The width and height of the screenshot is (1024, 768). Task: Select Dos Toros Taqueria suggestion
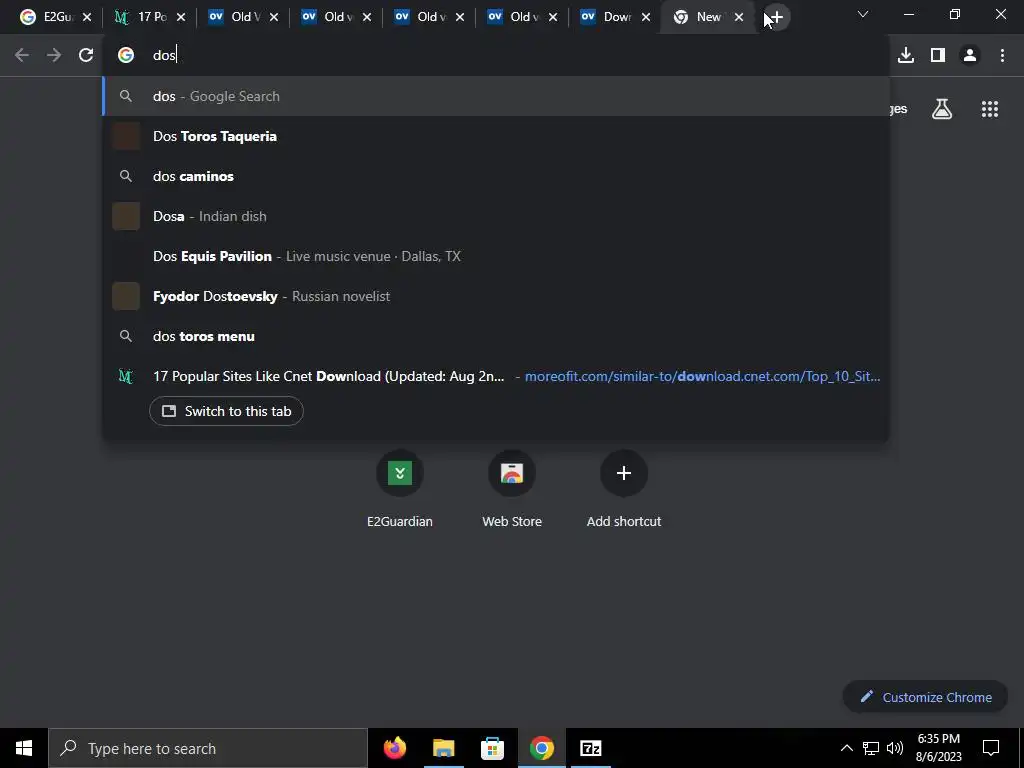496,136
